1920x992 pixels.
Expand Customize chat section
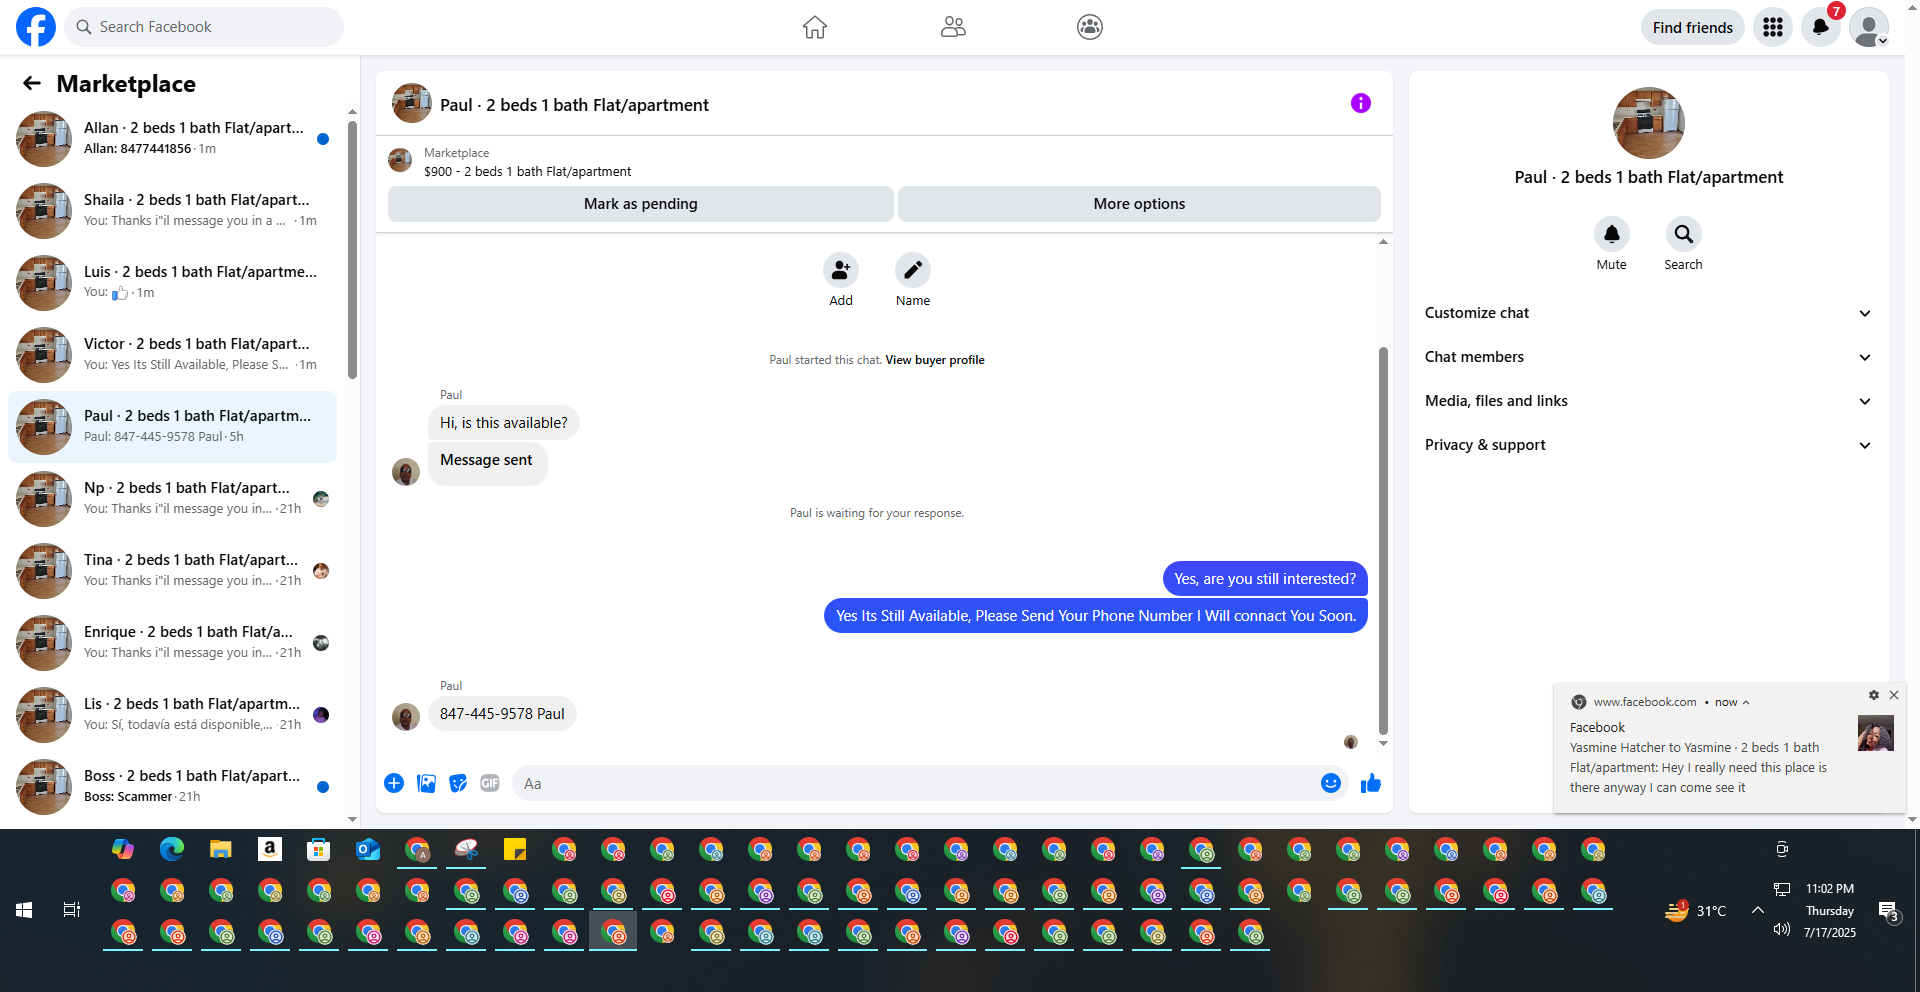click(x=1648, y=313)
